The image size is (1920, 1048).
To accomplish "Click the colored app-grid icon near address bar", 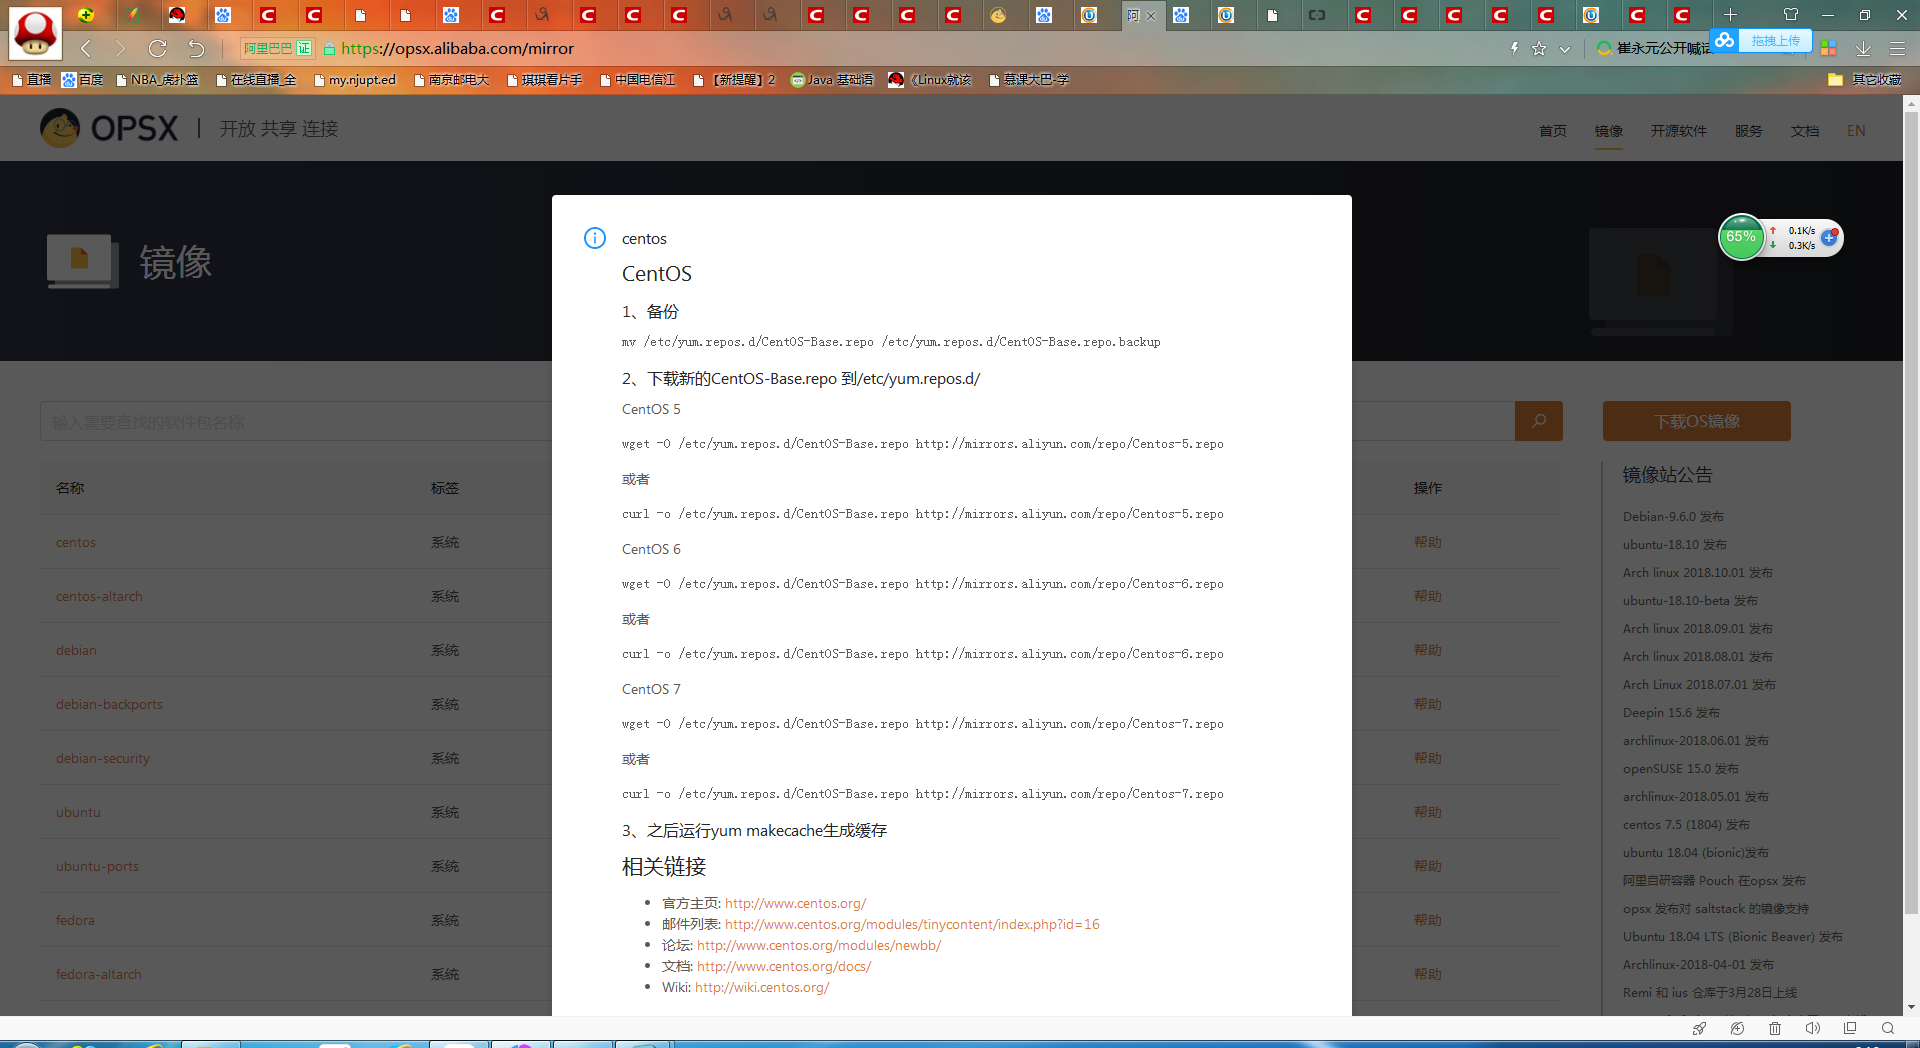I will pos(1828,47).
